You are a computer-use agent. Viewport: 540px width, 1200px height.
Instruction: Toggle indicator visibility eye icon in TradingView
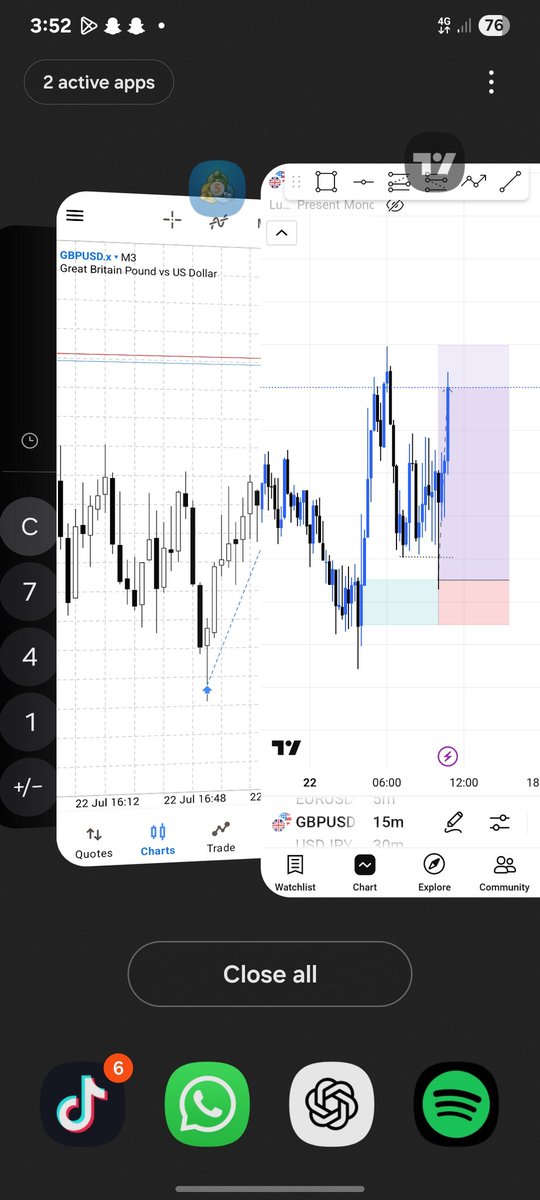click(x=395, y=205)
